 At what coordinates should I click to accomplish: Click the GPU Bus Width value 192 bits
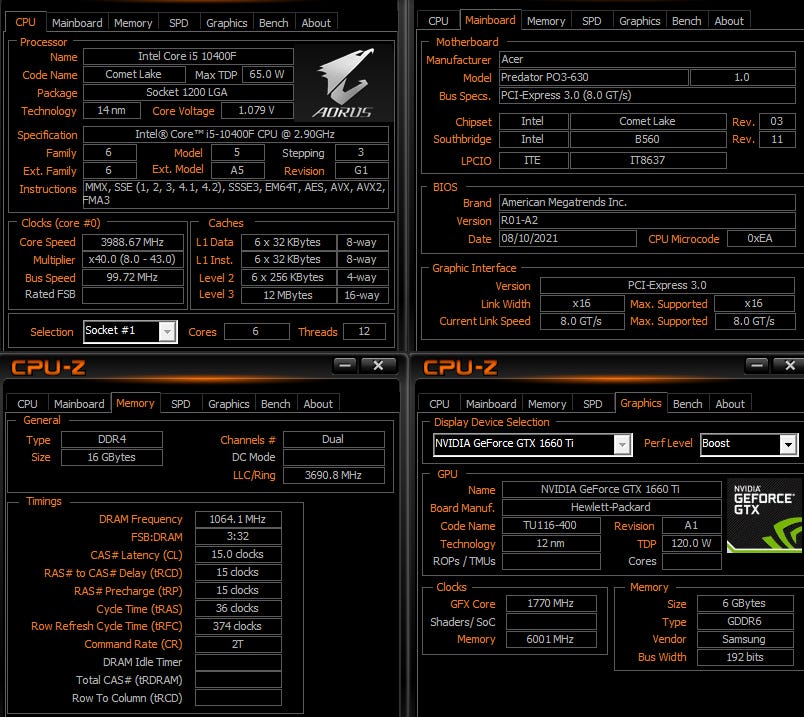click(x=745, y=658)
